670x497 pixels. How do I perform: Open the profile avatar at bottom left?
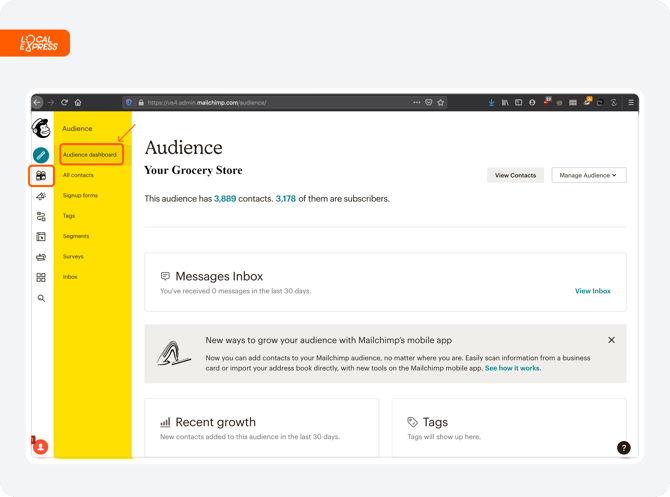click(41, 447)
